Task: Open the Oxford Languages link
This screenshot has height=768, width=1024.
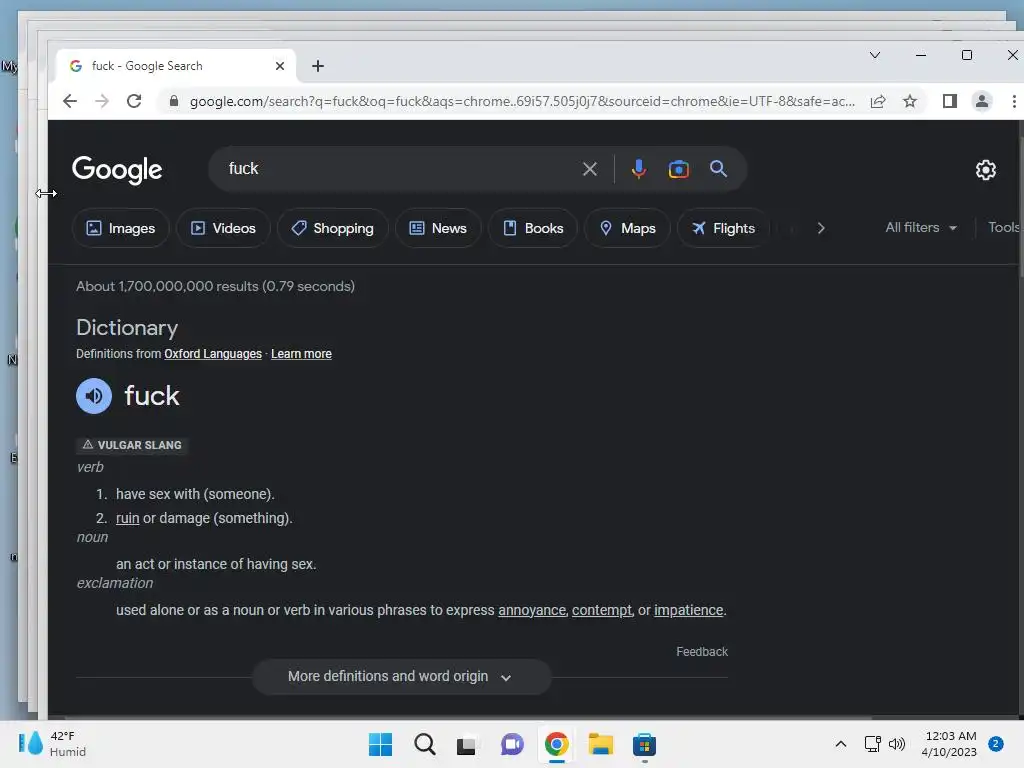Action: [x=213, y=354]
